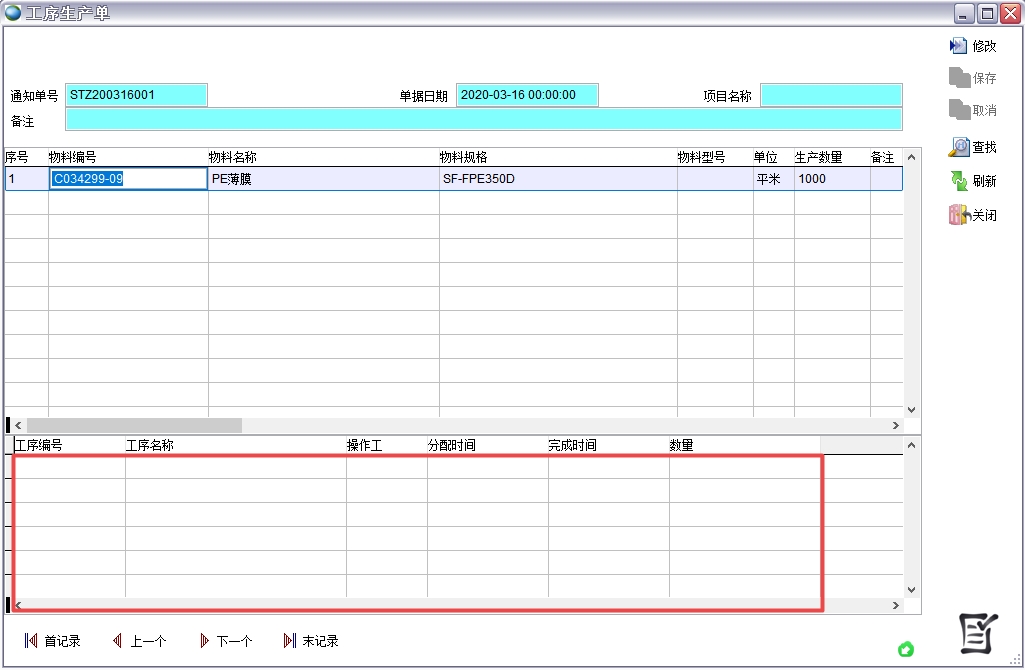Click the 项目名称 input field
Screen dimensions: 1025x670
[830, 95]
